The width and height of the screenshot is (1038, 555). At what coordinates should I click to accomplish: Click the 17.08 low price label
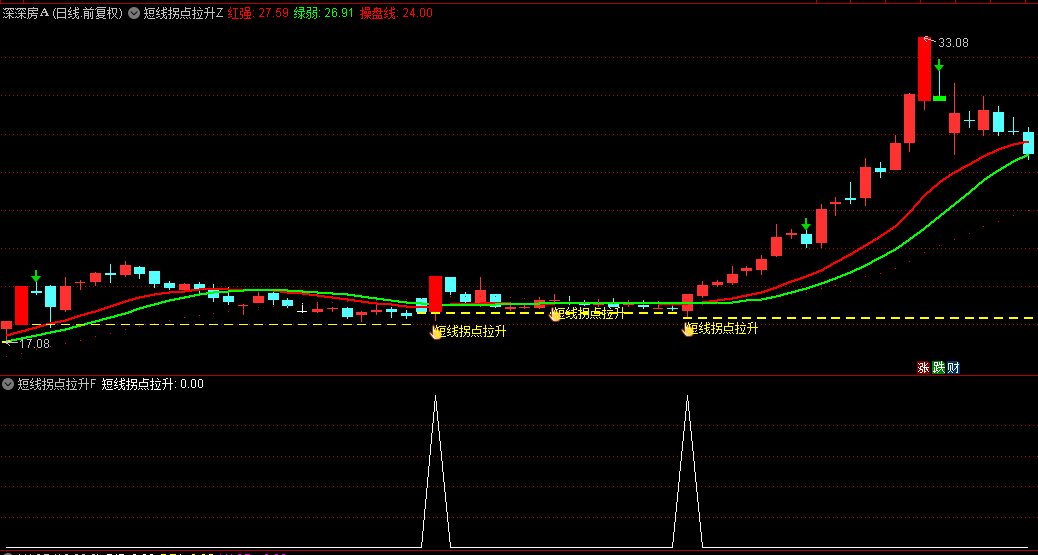pos(35,344)
